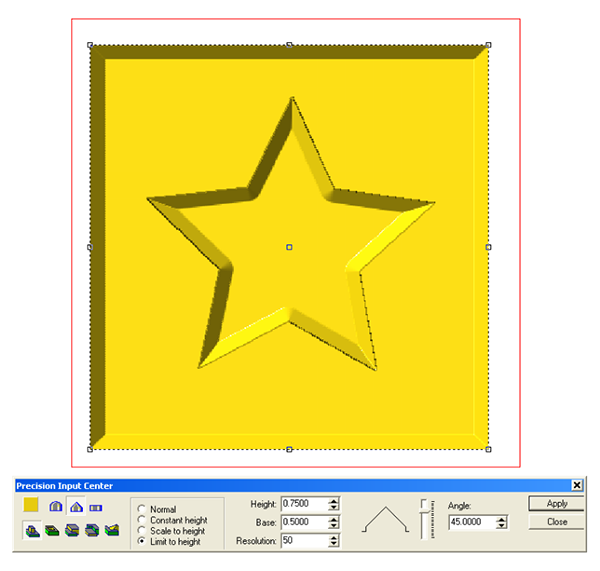Click the right-middle selection handle
Viewport: 600px width, 571px height.
tap(488, 247)
